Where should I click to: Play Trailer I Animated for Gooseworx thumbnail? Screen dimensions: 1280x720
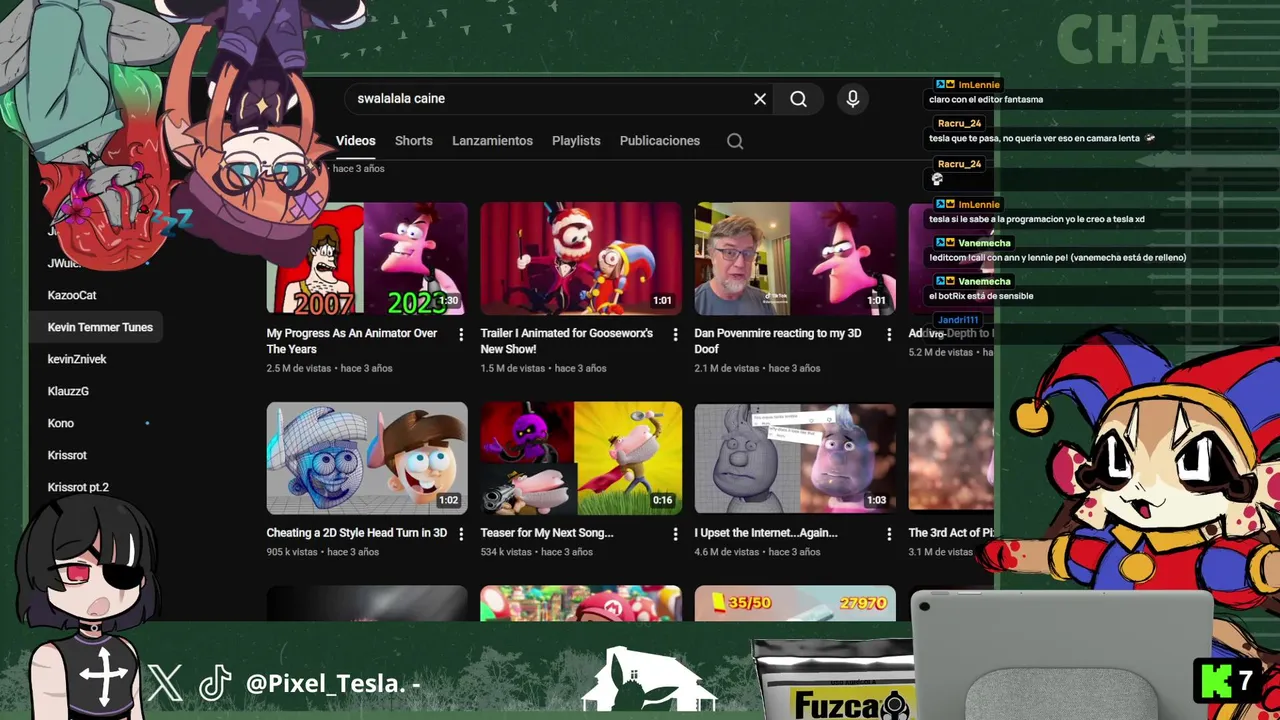[x=581, y=259]
